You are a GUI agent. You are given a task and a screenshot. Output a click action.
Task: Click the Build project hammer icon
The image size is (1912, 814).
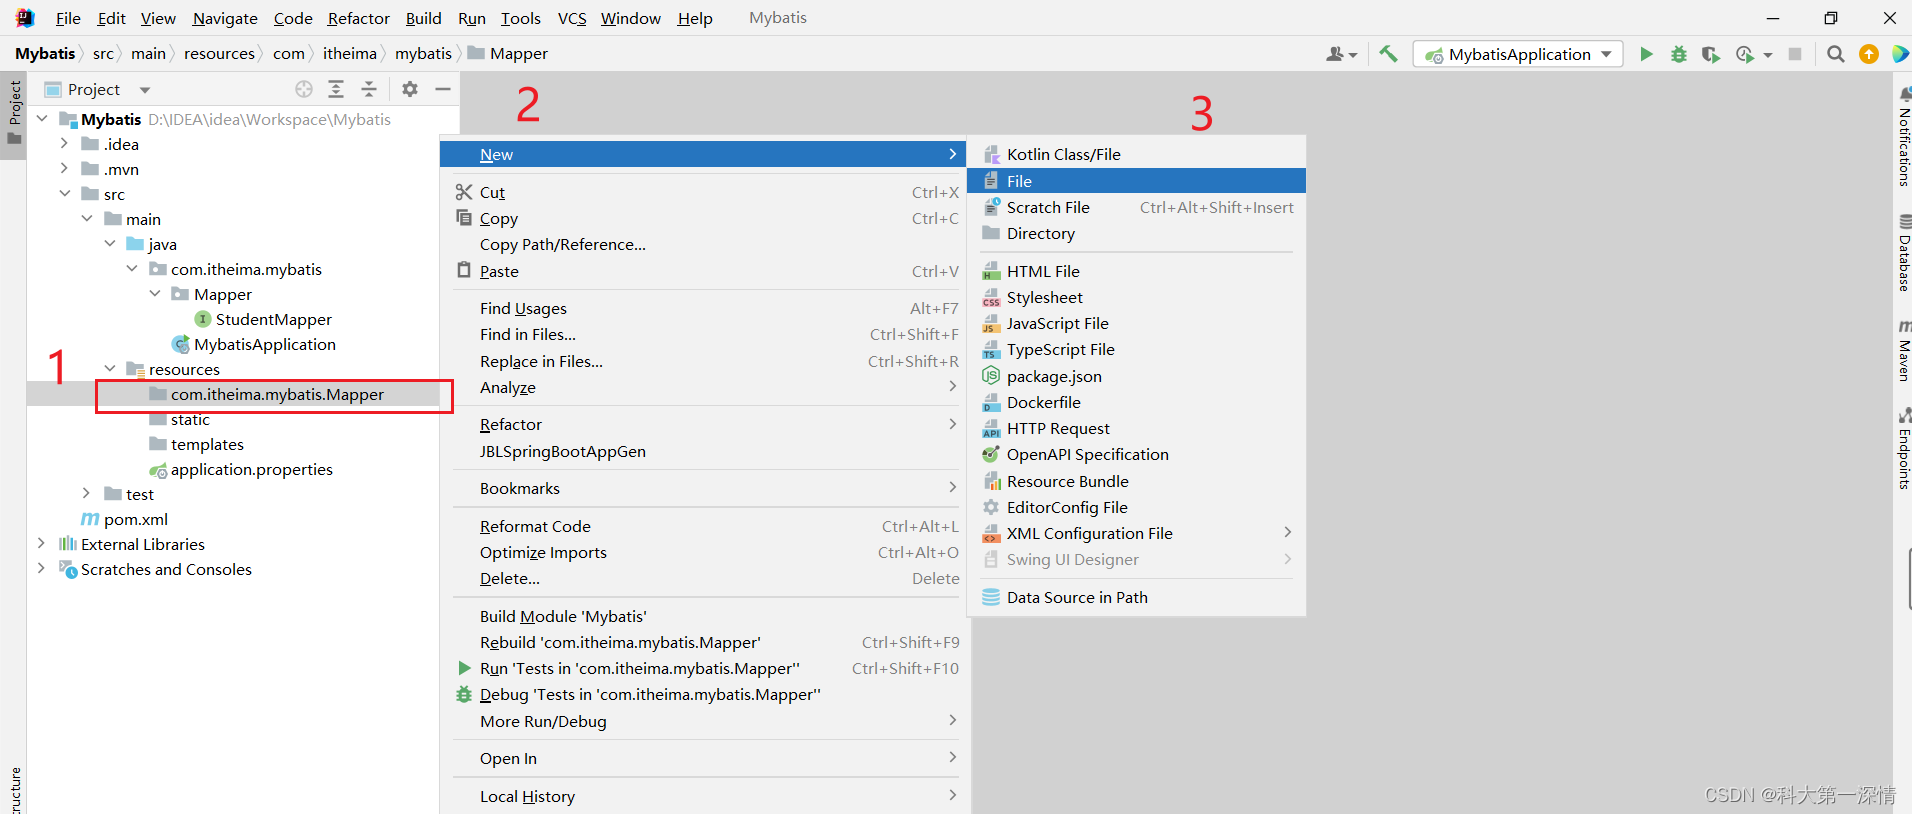(x=1388, y=54)
